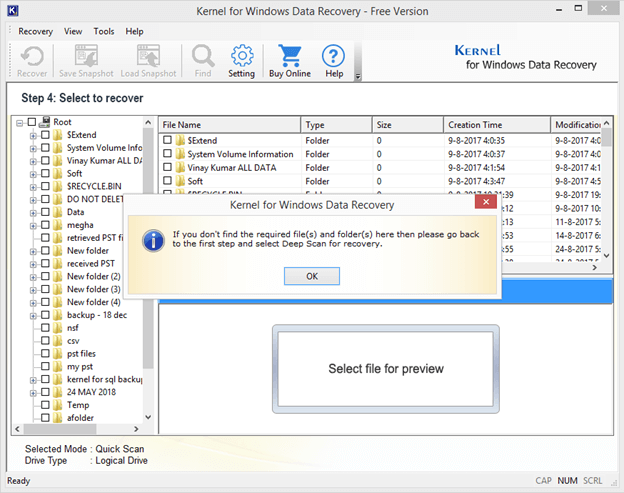Open the Recovery menu
The width and height of the screenshot is (624, 493).
[x=35, y=31]
